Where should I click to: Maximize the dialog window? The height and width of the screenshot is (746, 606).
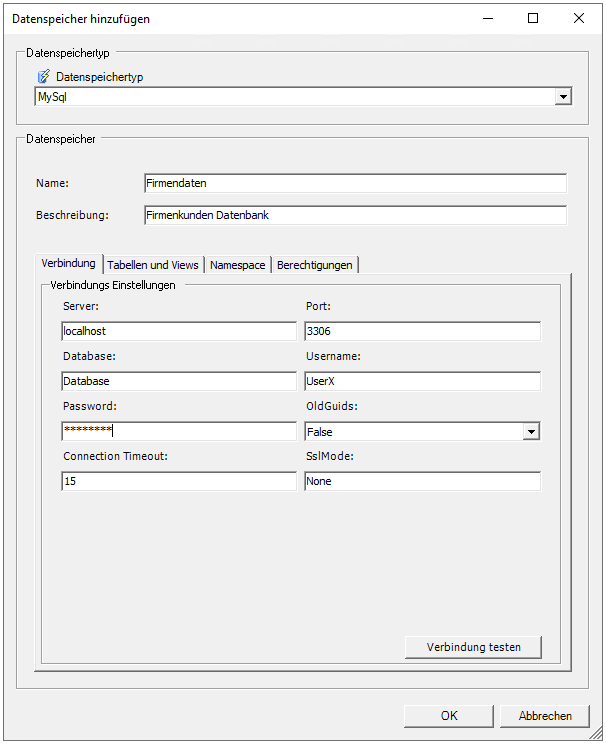(533, 18)
